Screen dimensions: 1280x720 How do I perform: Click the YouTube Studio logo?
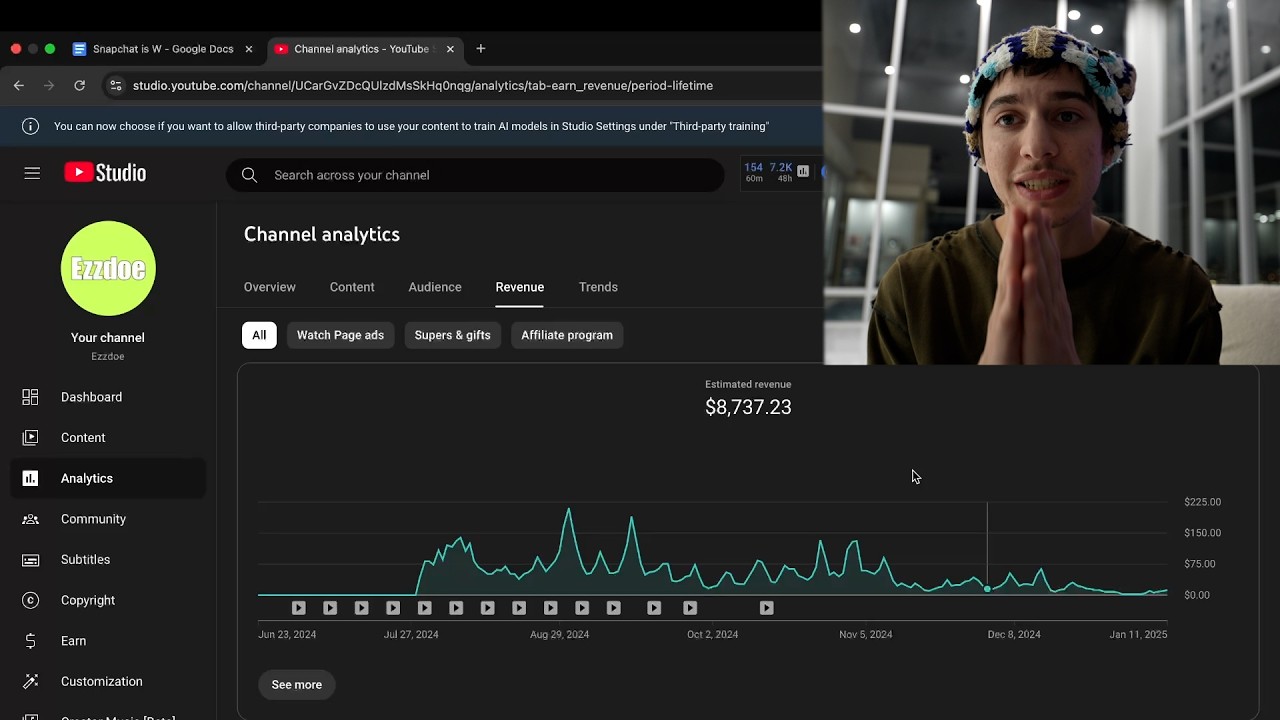[x=105, y=173]
